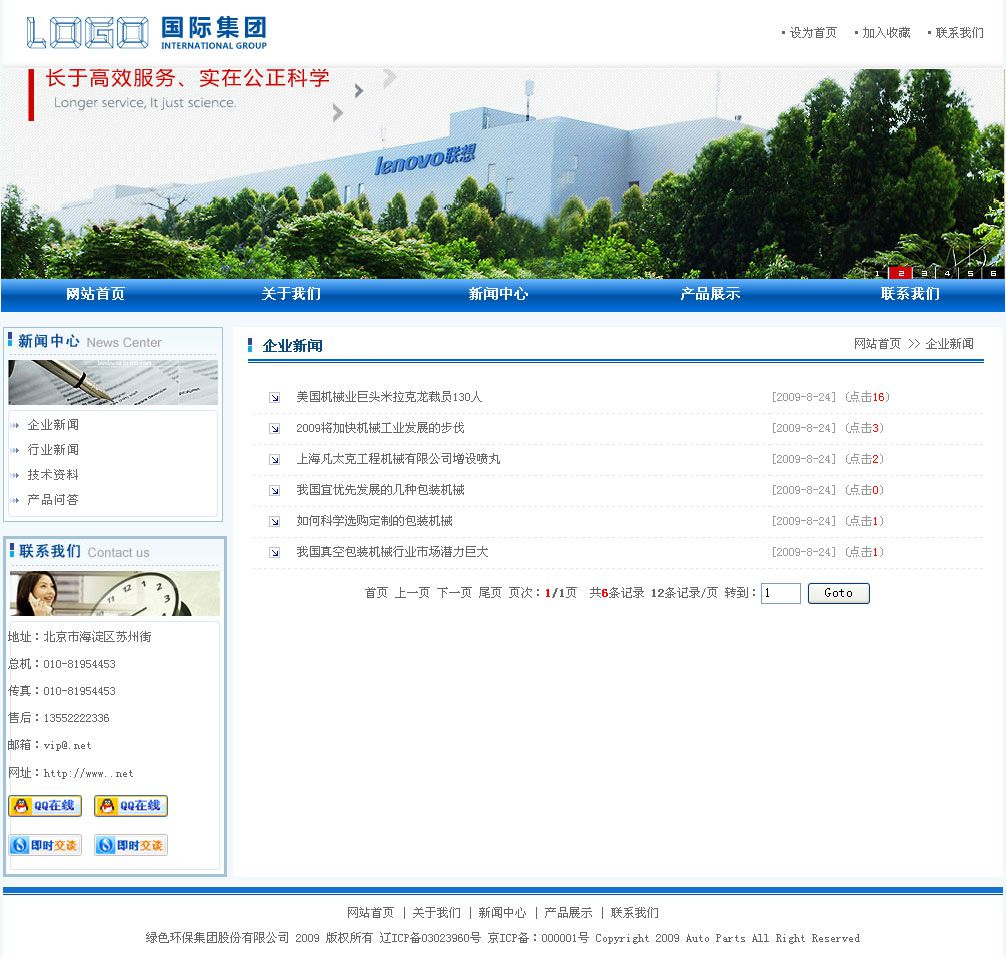Click the first 即时交谈 badge
Image resolution: width=1006 pixels, height=957 pixels.
45,845
